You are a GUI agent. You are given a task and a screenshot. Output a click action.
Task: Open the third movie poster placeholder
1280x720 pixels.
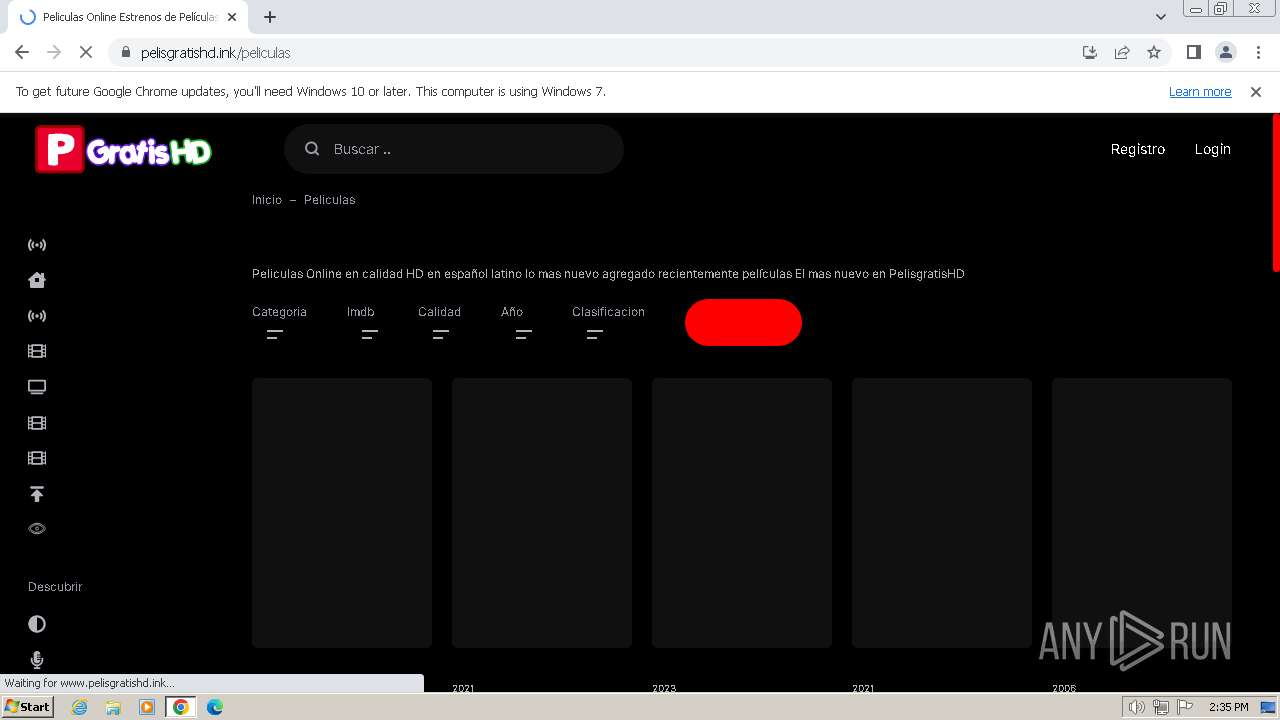click(742, 513)
